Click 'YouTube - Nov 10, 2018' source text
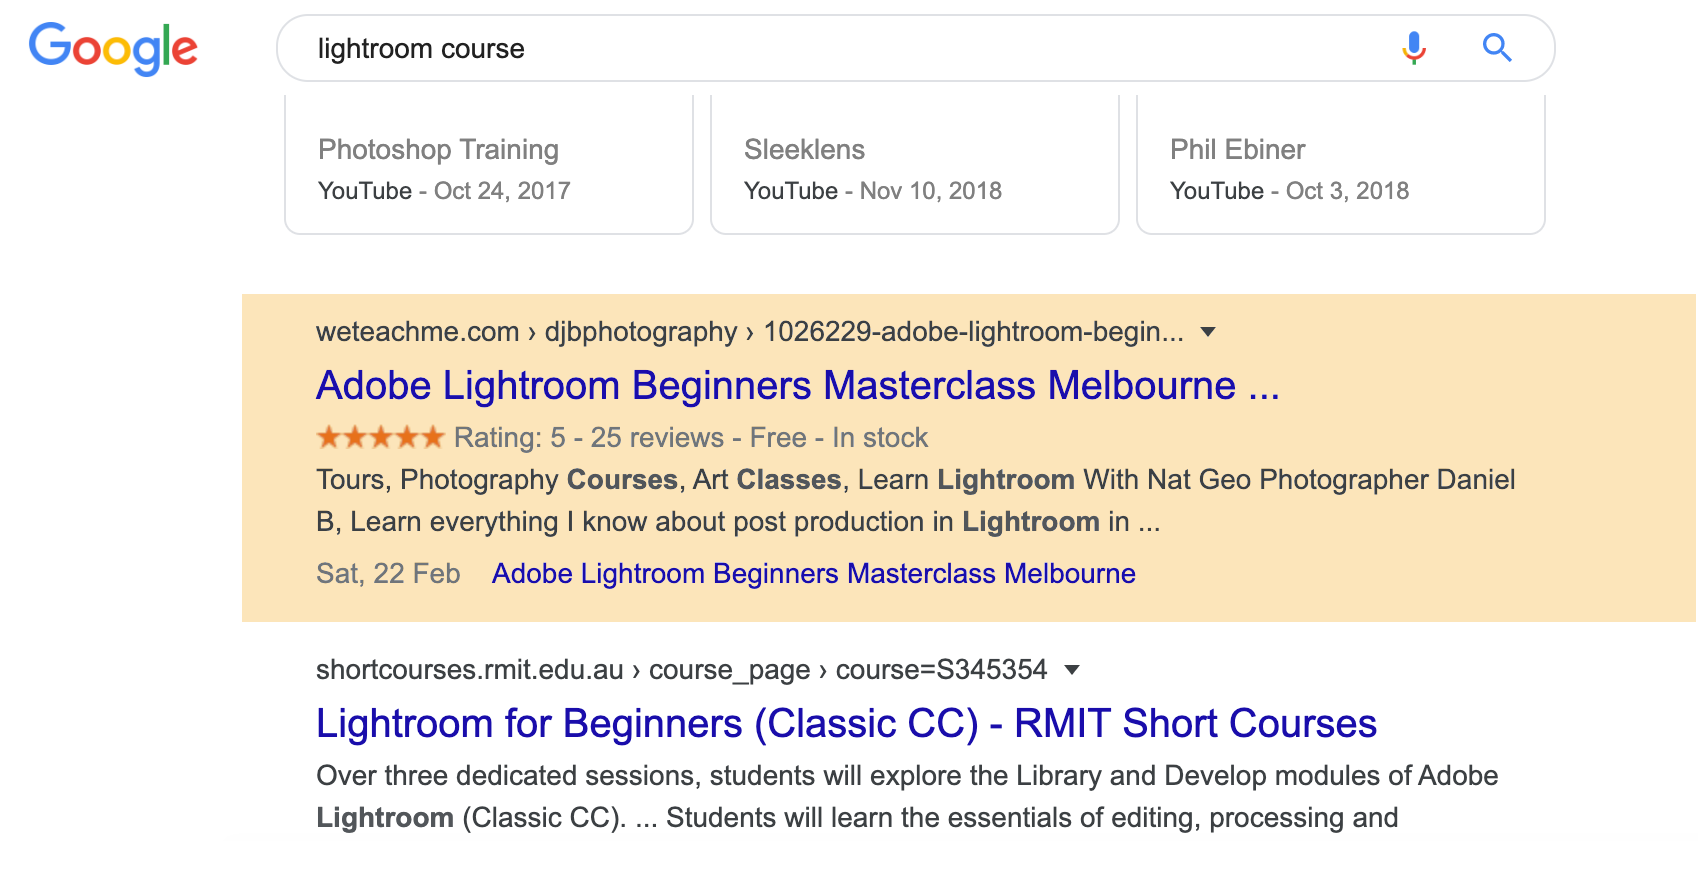1698x881 pixels. (873, 191)
